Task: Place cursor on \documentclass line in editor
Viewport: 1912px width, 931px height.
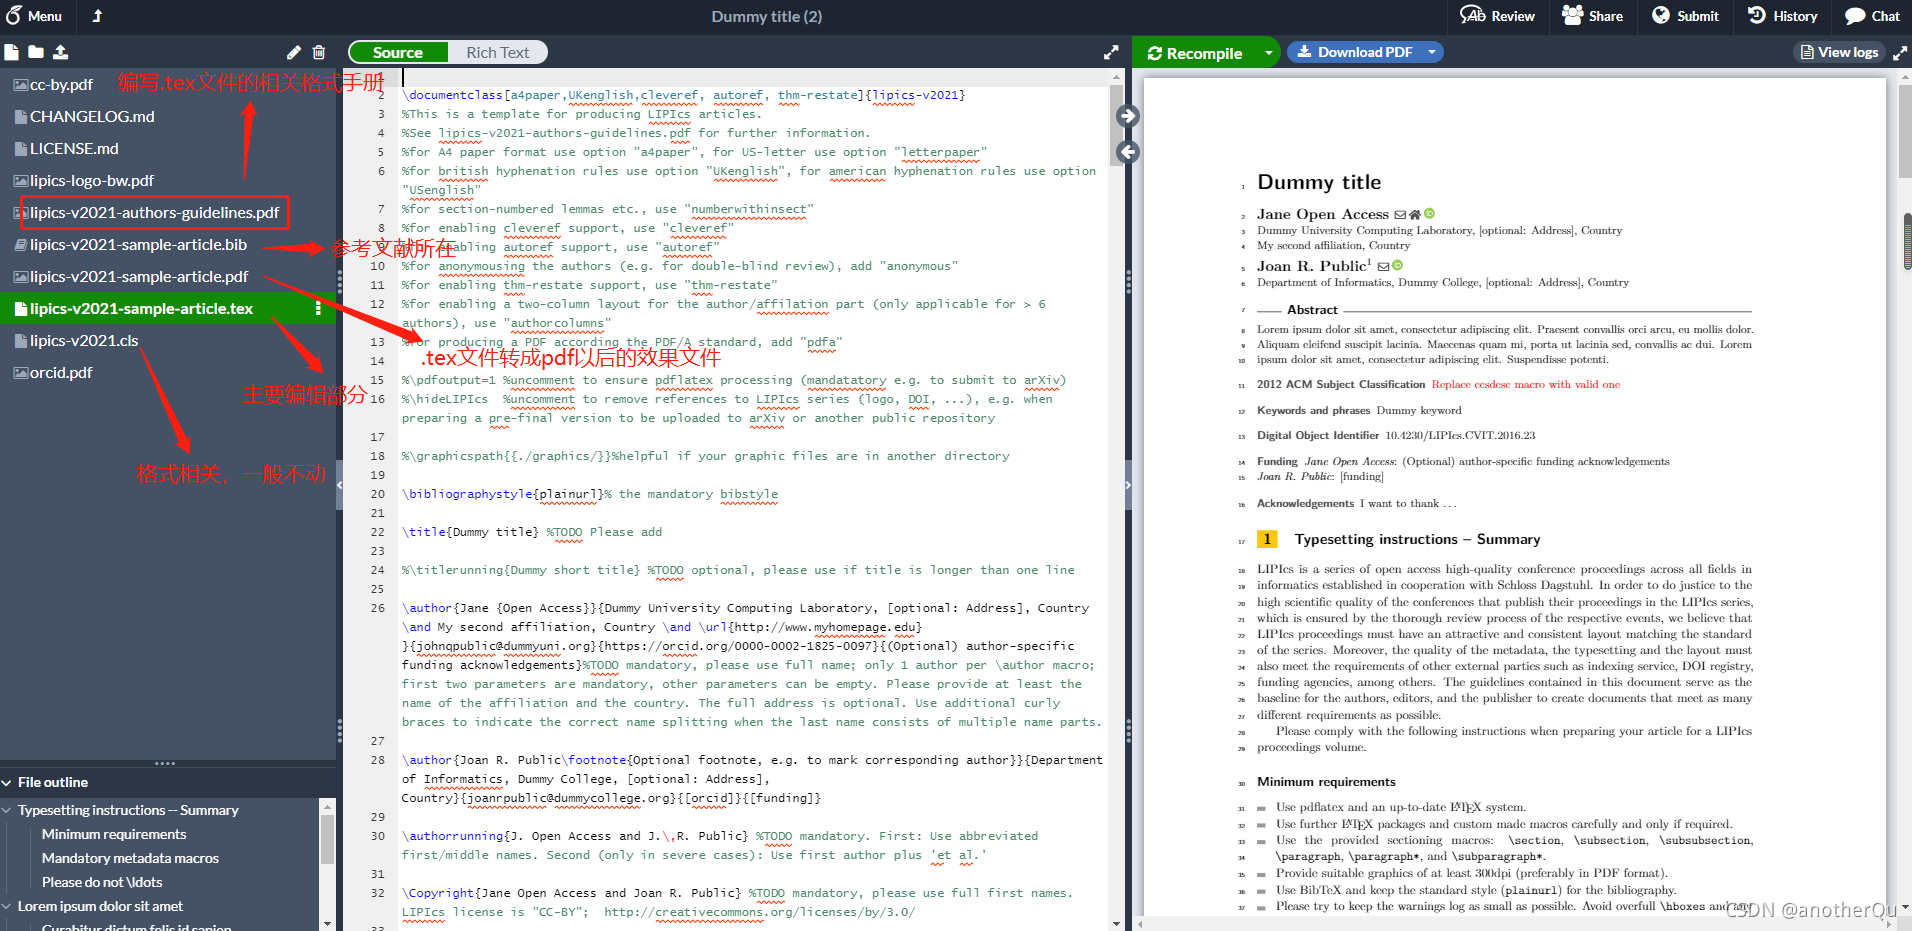Action: tap(683, 95)
